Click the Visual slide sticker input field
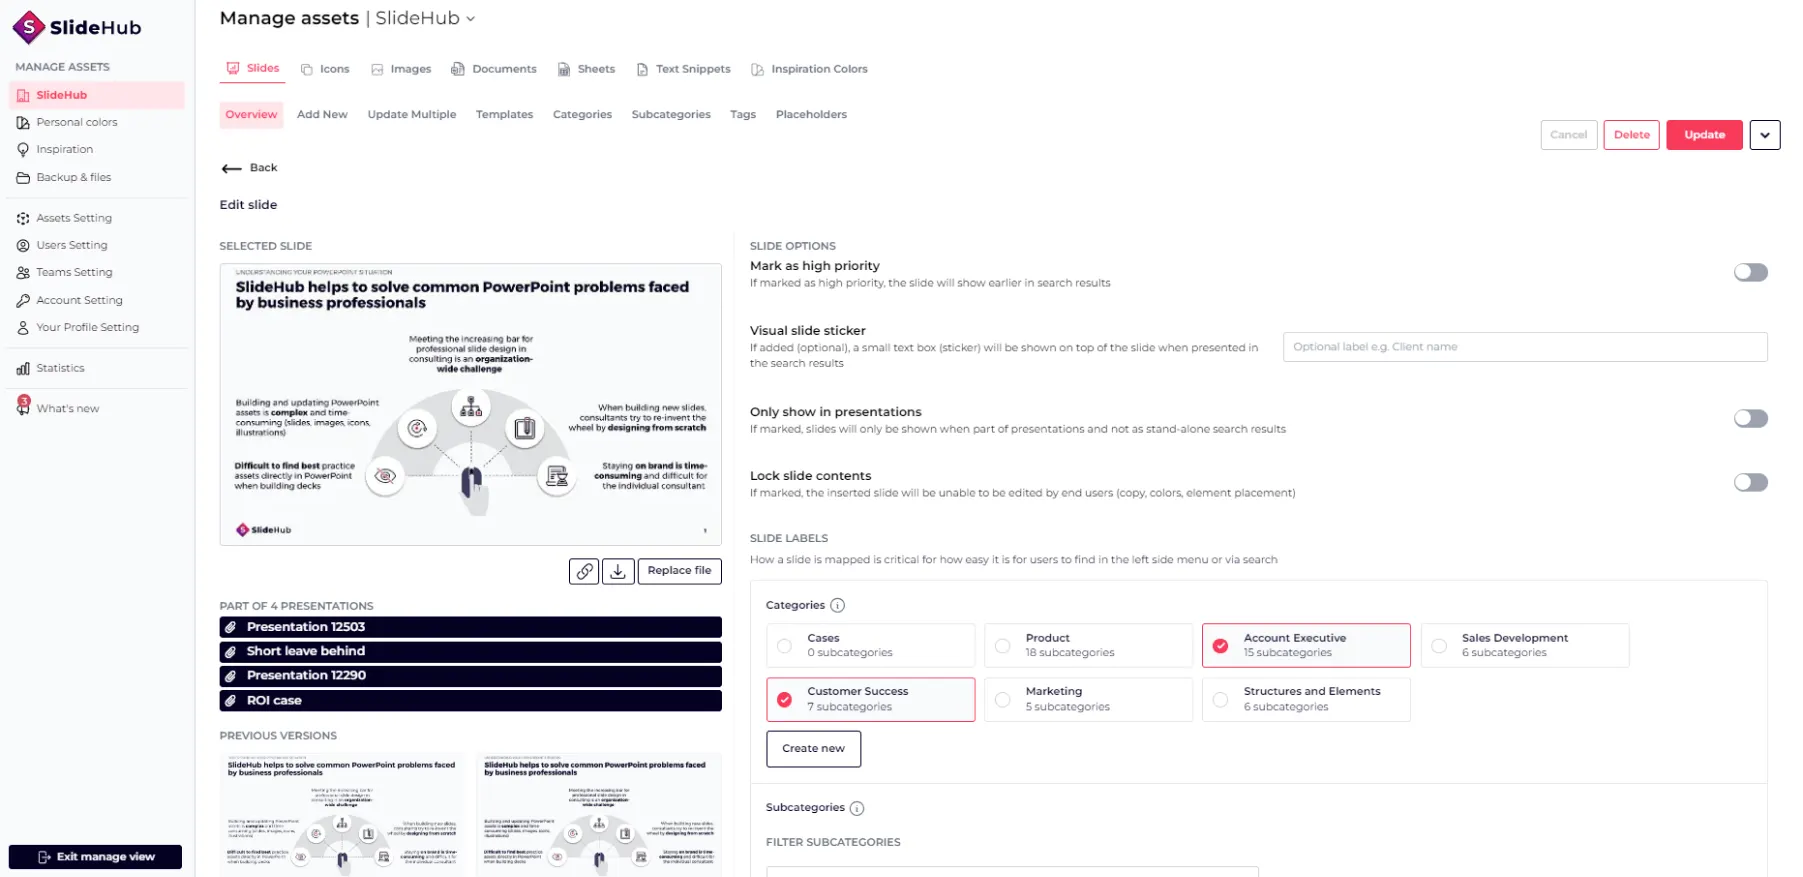1803x877 pixels. tap(1524, 347)
